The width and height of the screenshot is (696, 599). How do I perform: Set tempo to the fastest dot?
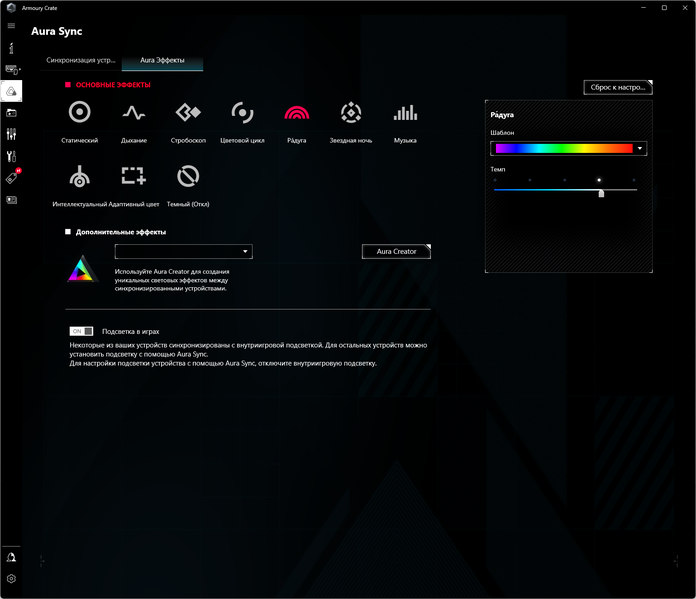coord(634,180)
